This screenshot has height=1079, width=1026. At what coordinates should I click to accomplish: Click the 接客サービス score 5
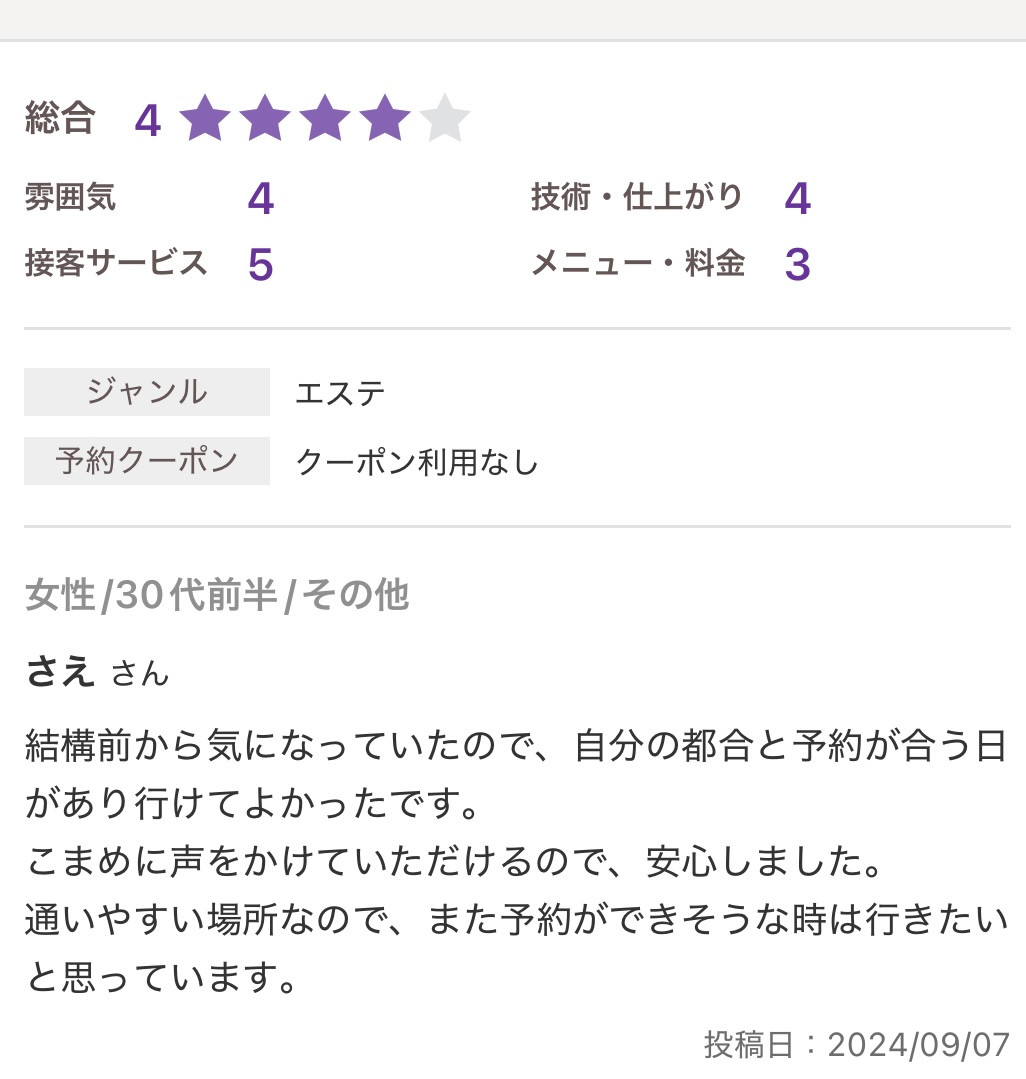(x=260, y=264)
